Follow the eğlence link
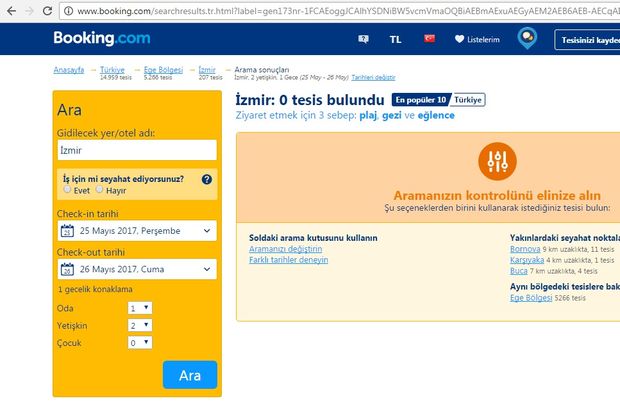Viewport: 620px width, 410px height. [436, 115]
